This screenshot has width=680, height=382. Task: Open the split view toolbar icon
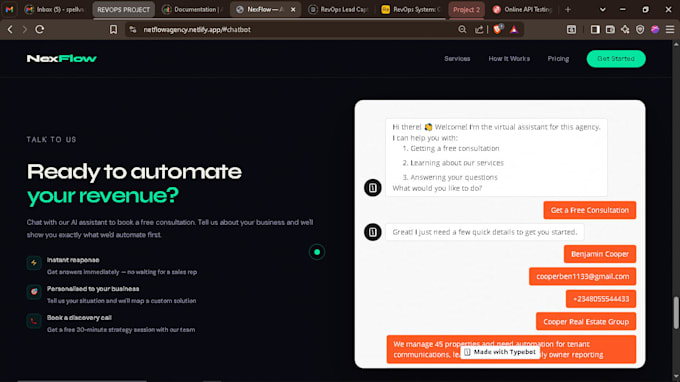coord(572,29)
